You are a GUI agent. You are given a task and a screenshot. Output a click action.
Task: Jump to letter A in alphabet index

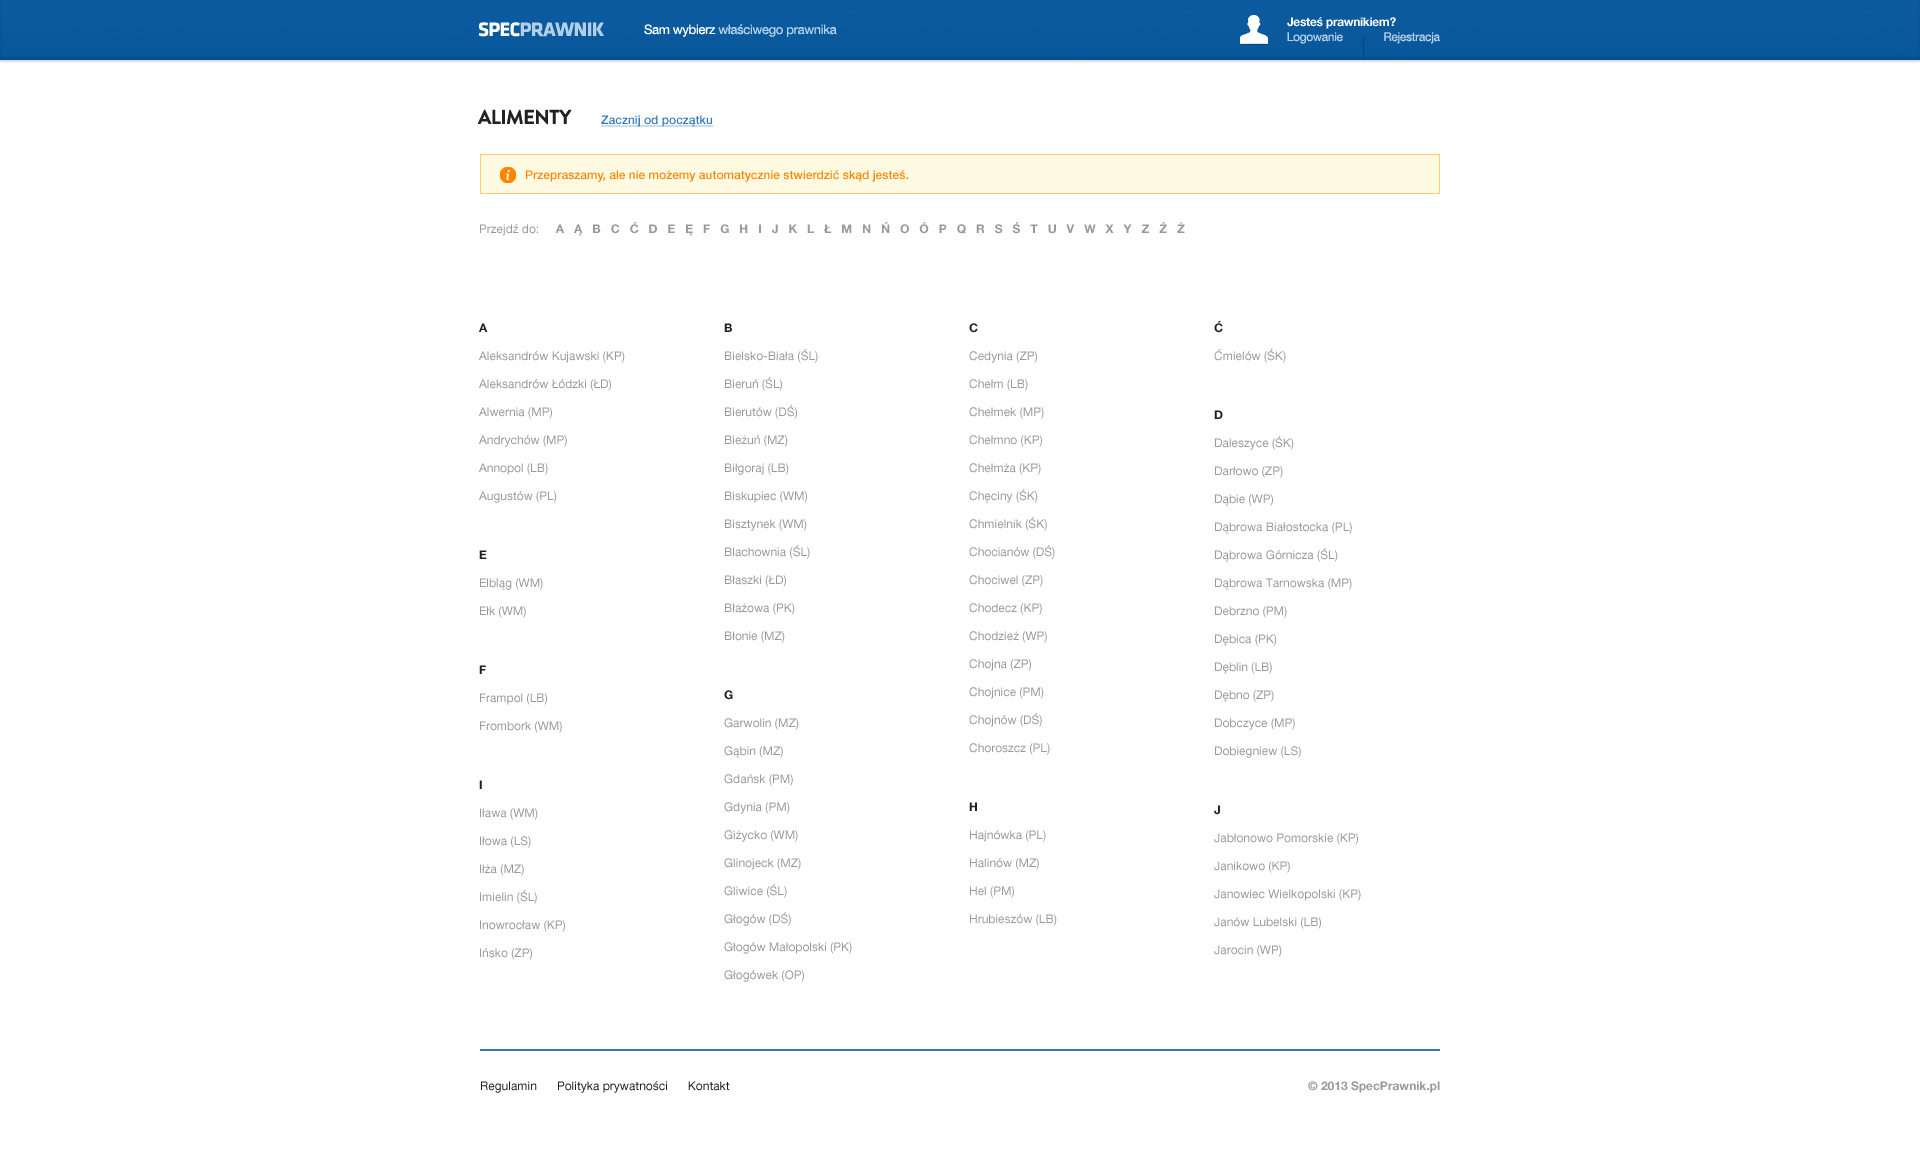[560, 229]
